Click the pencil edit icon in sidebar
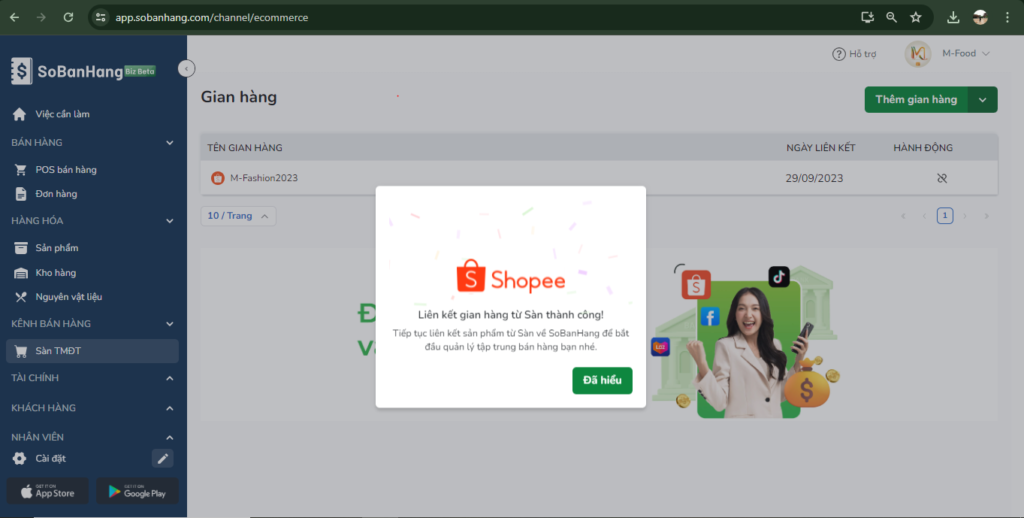The height and width of the screenshot is (518, 1024). [x=163, y=459]
